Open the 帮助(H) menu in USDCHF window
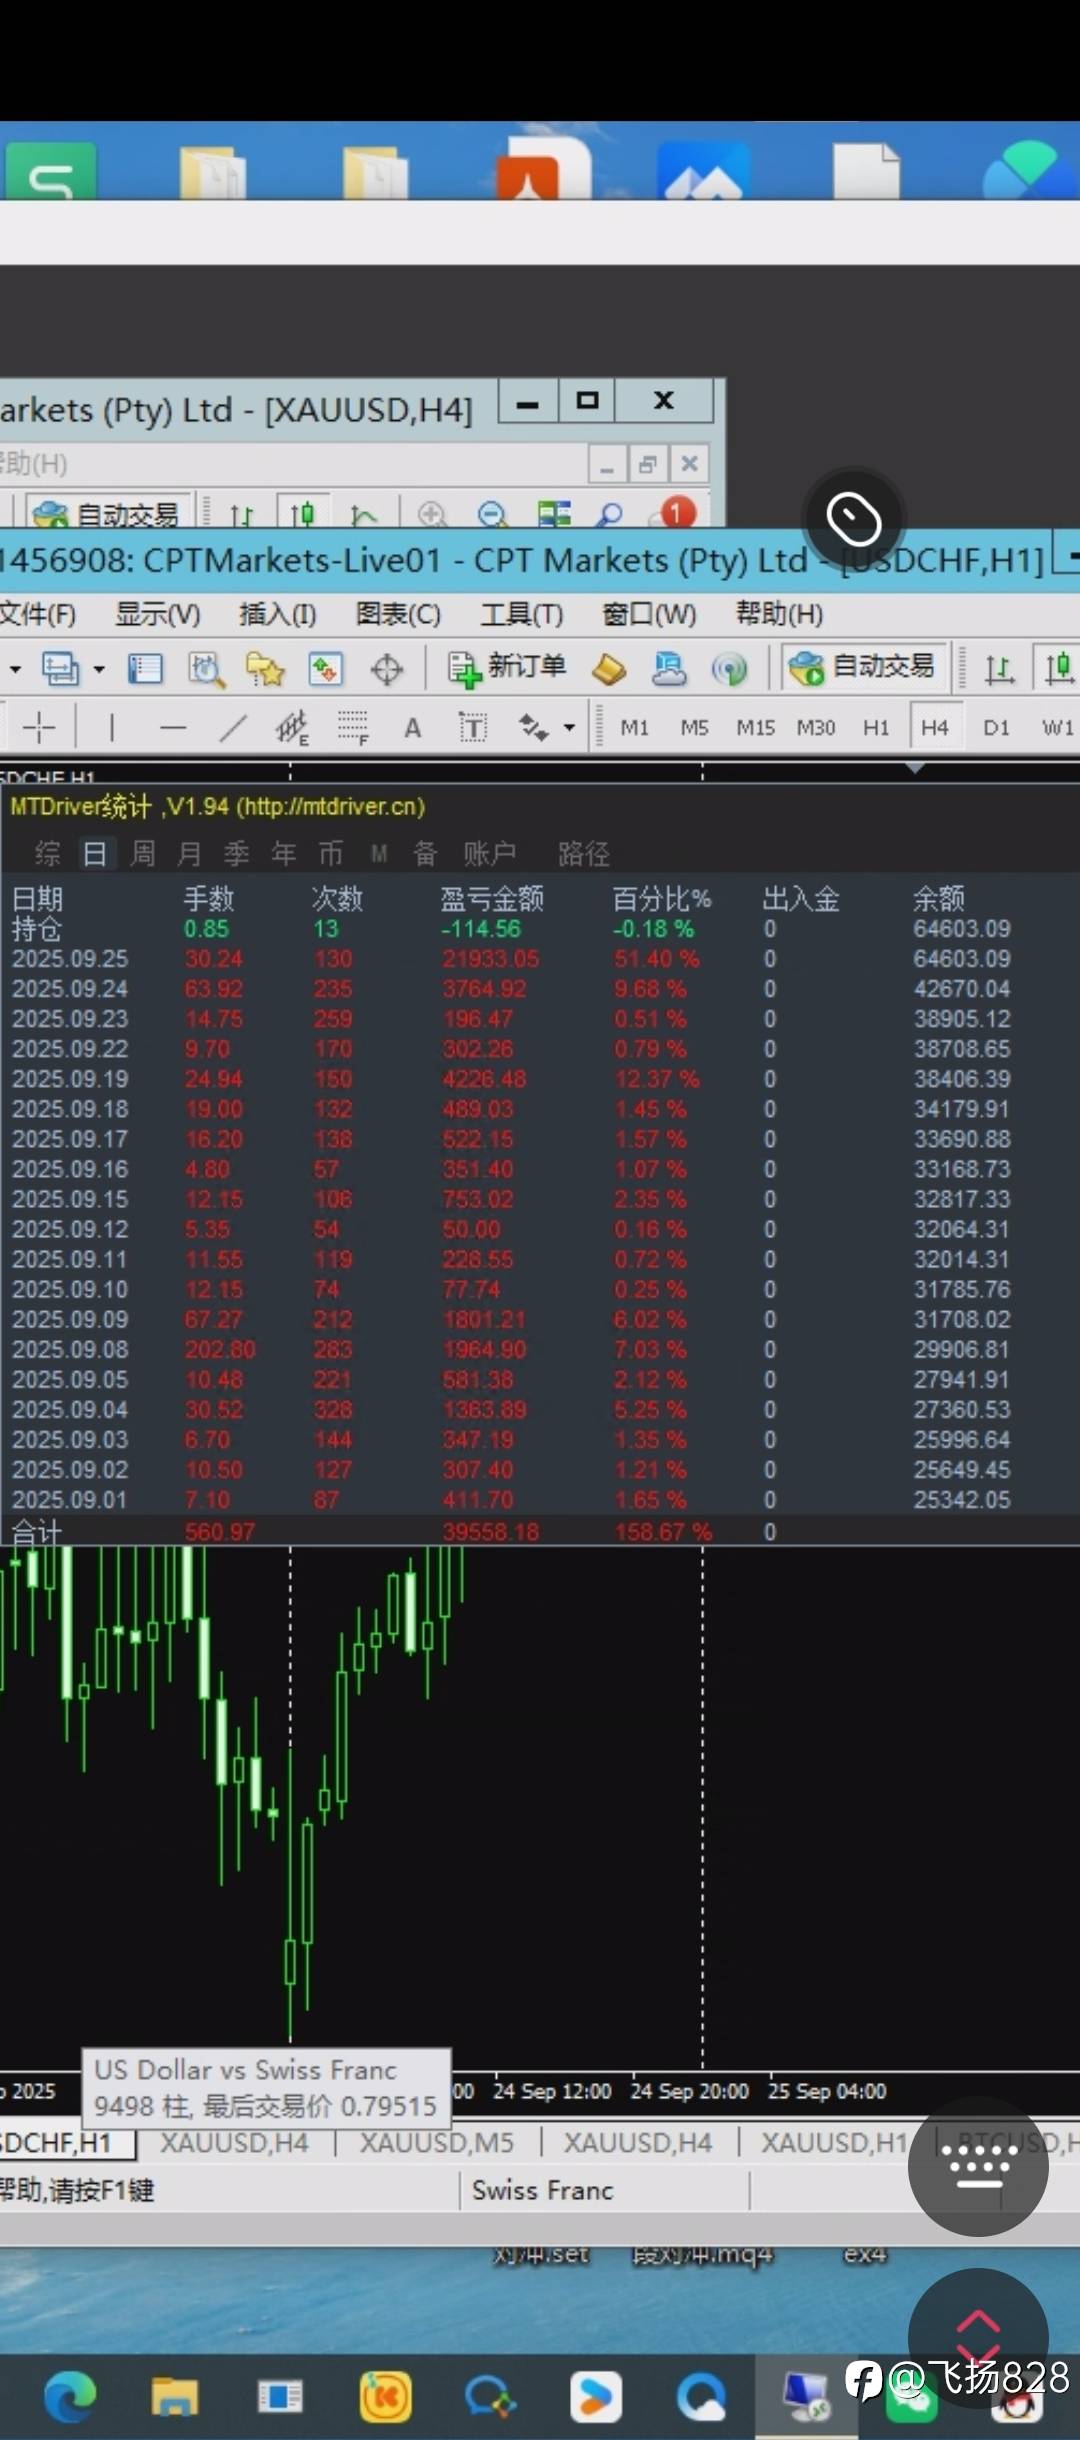This screenshot has height=2440, width=1080. coord(779,614)
